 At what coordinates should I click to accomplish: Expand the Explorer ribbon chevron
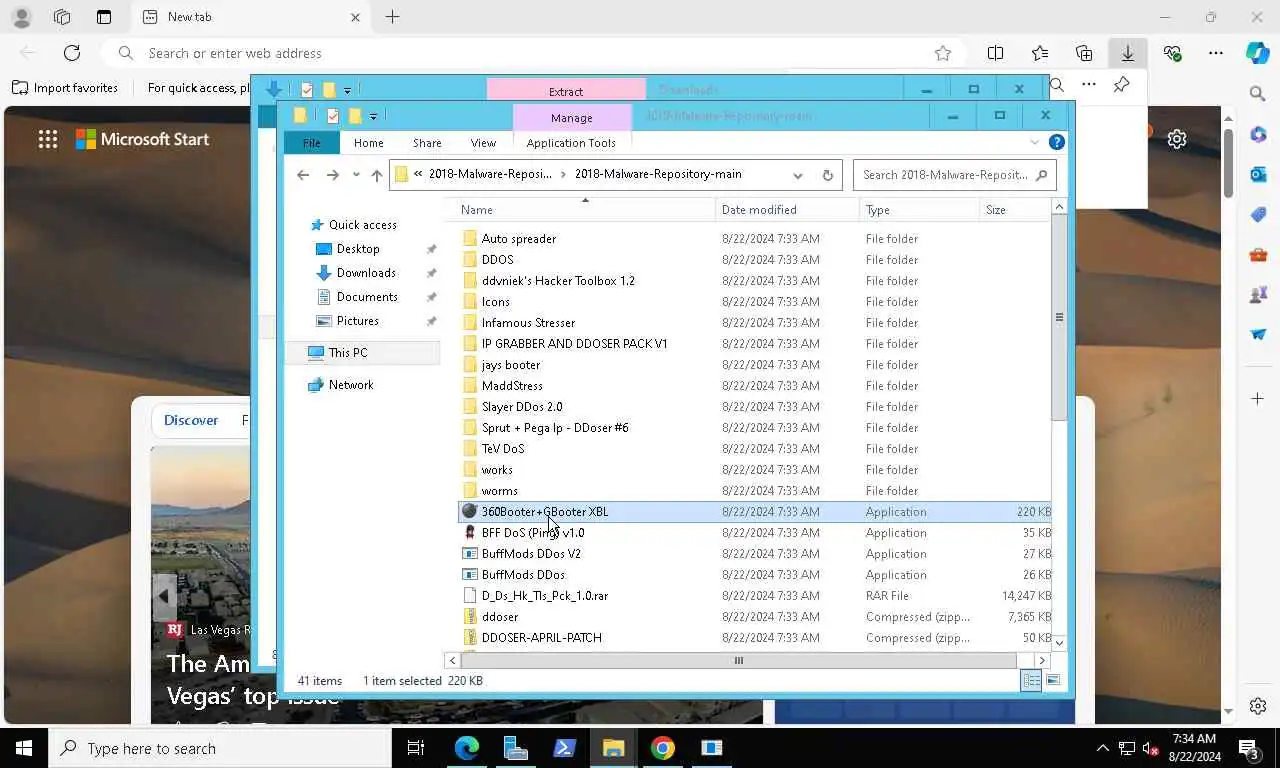pos(1035,143)
